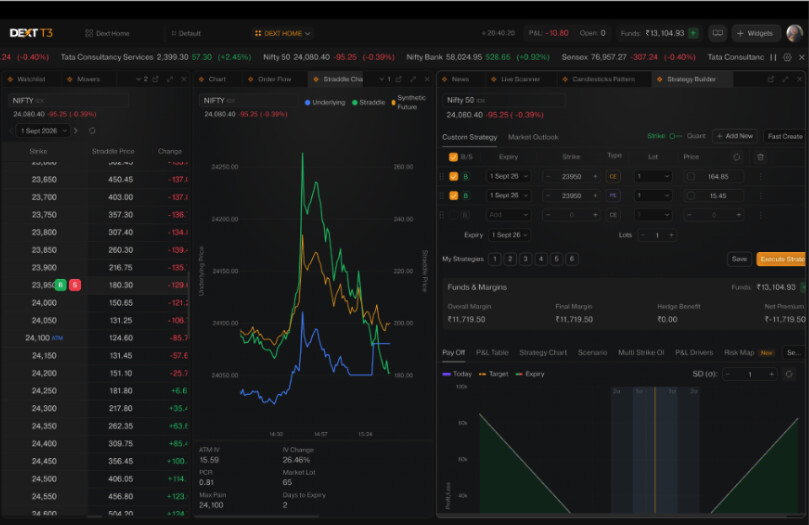The width and height of the screenshot is (809, 525).
Task: Open expiry dropdown of PE leg
Action: (508, 195)
